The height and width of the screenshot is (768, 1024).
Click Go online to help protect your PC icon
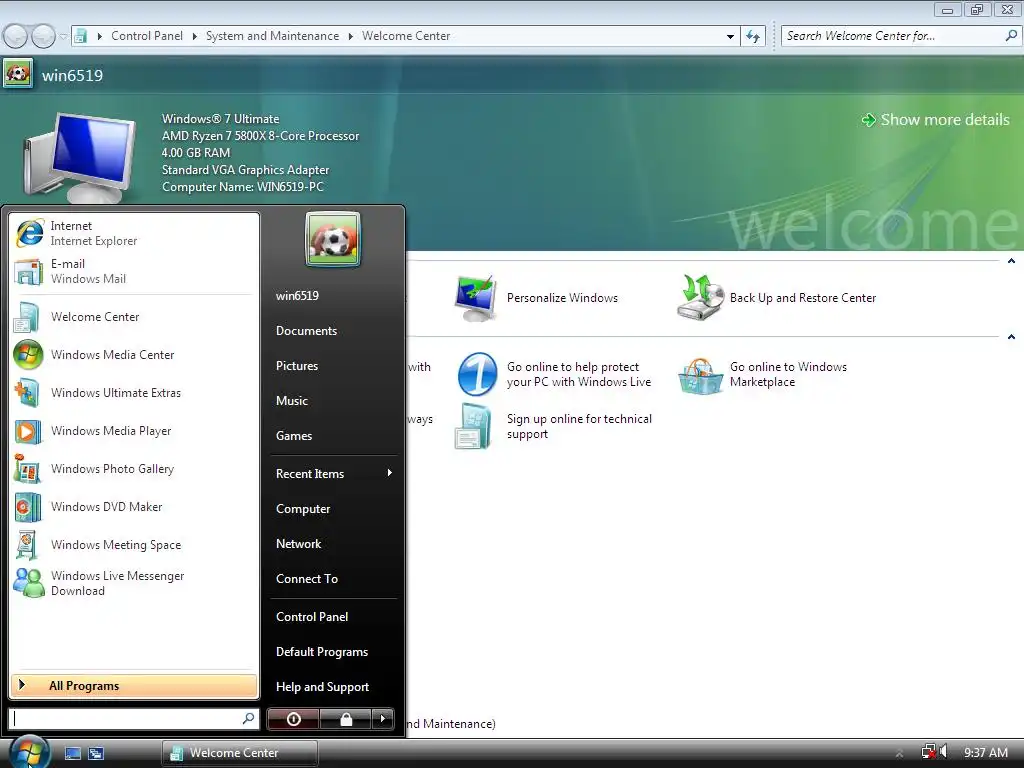[x=477, y=374]
